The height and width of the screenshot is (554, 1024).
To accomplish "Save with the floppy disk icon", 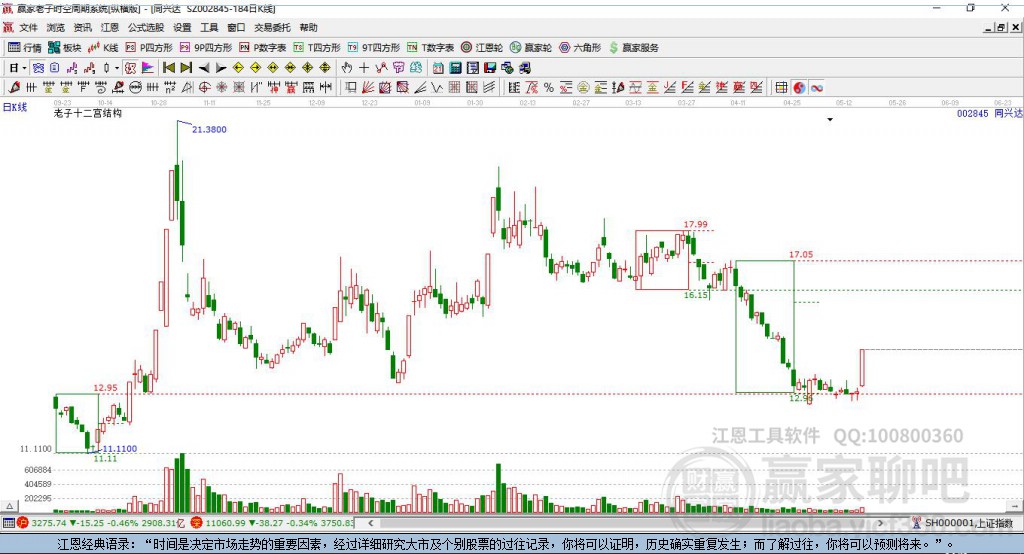I will 490,67.
